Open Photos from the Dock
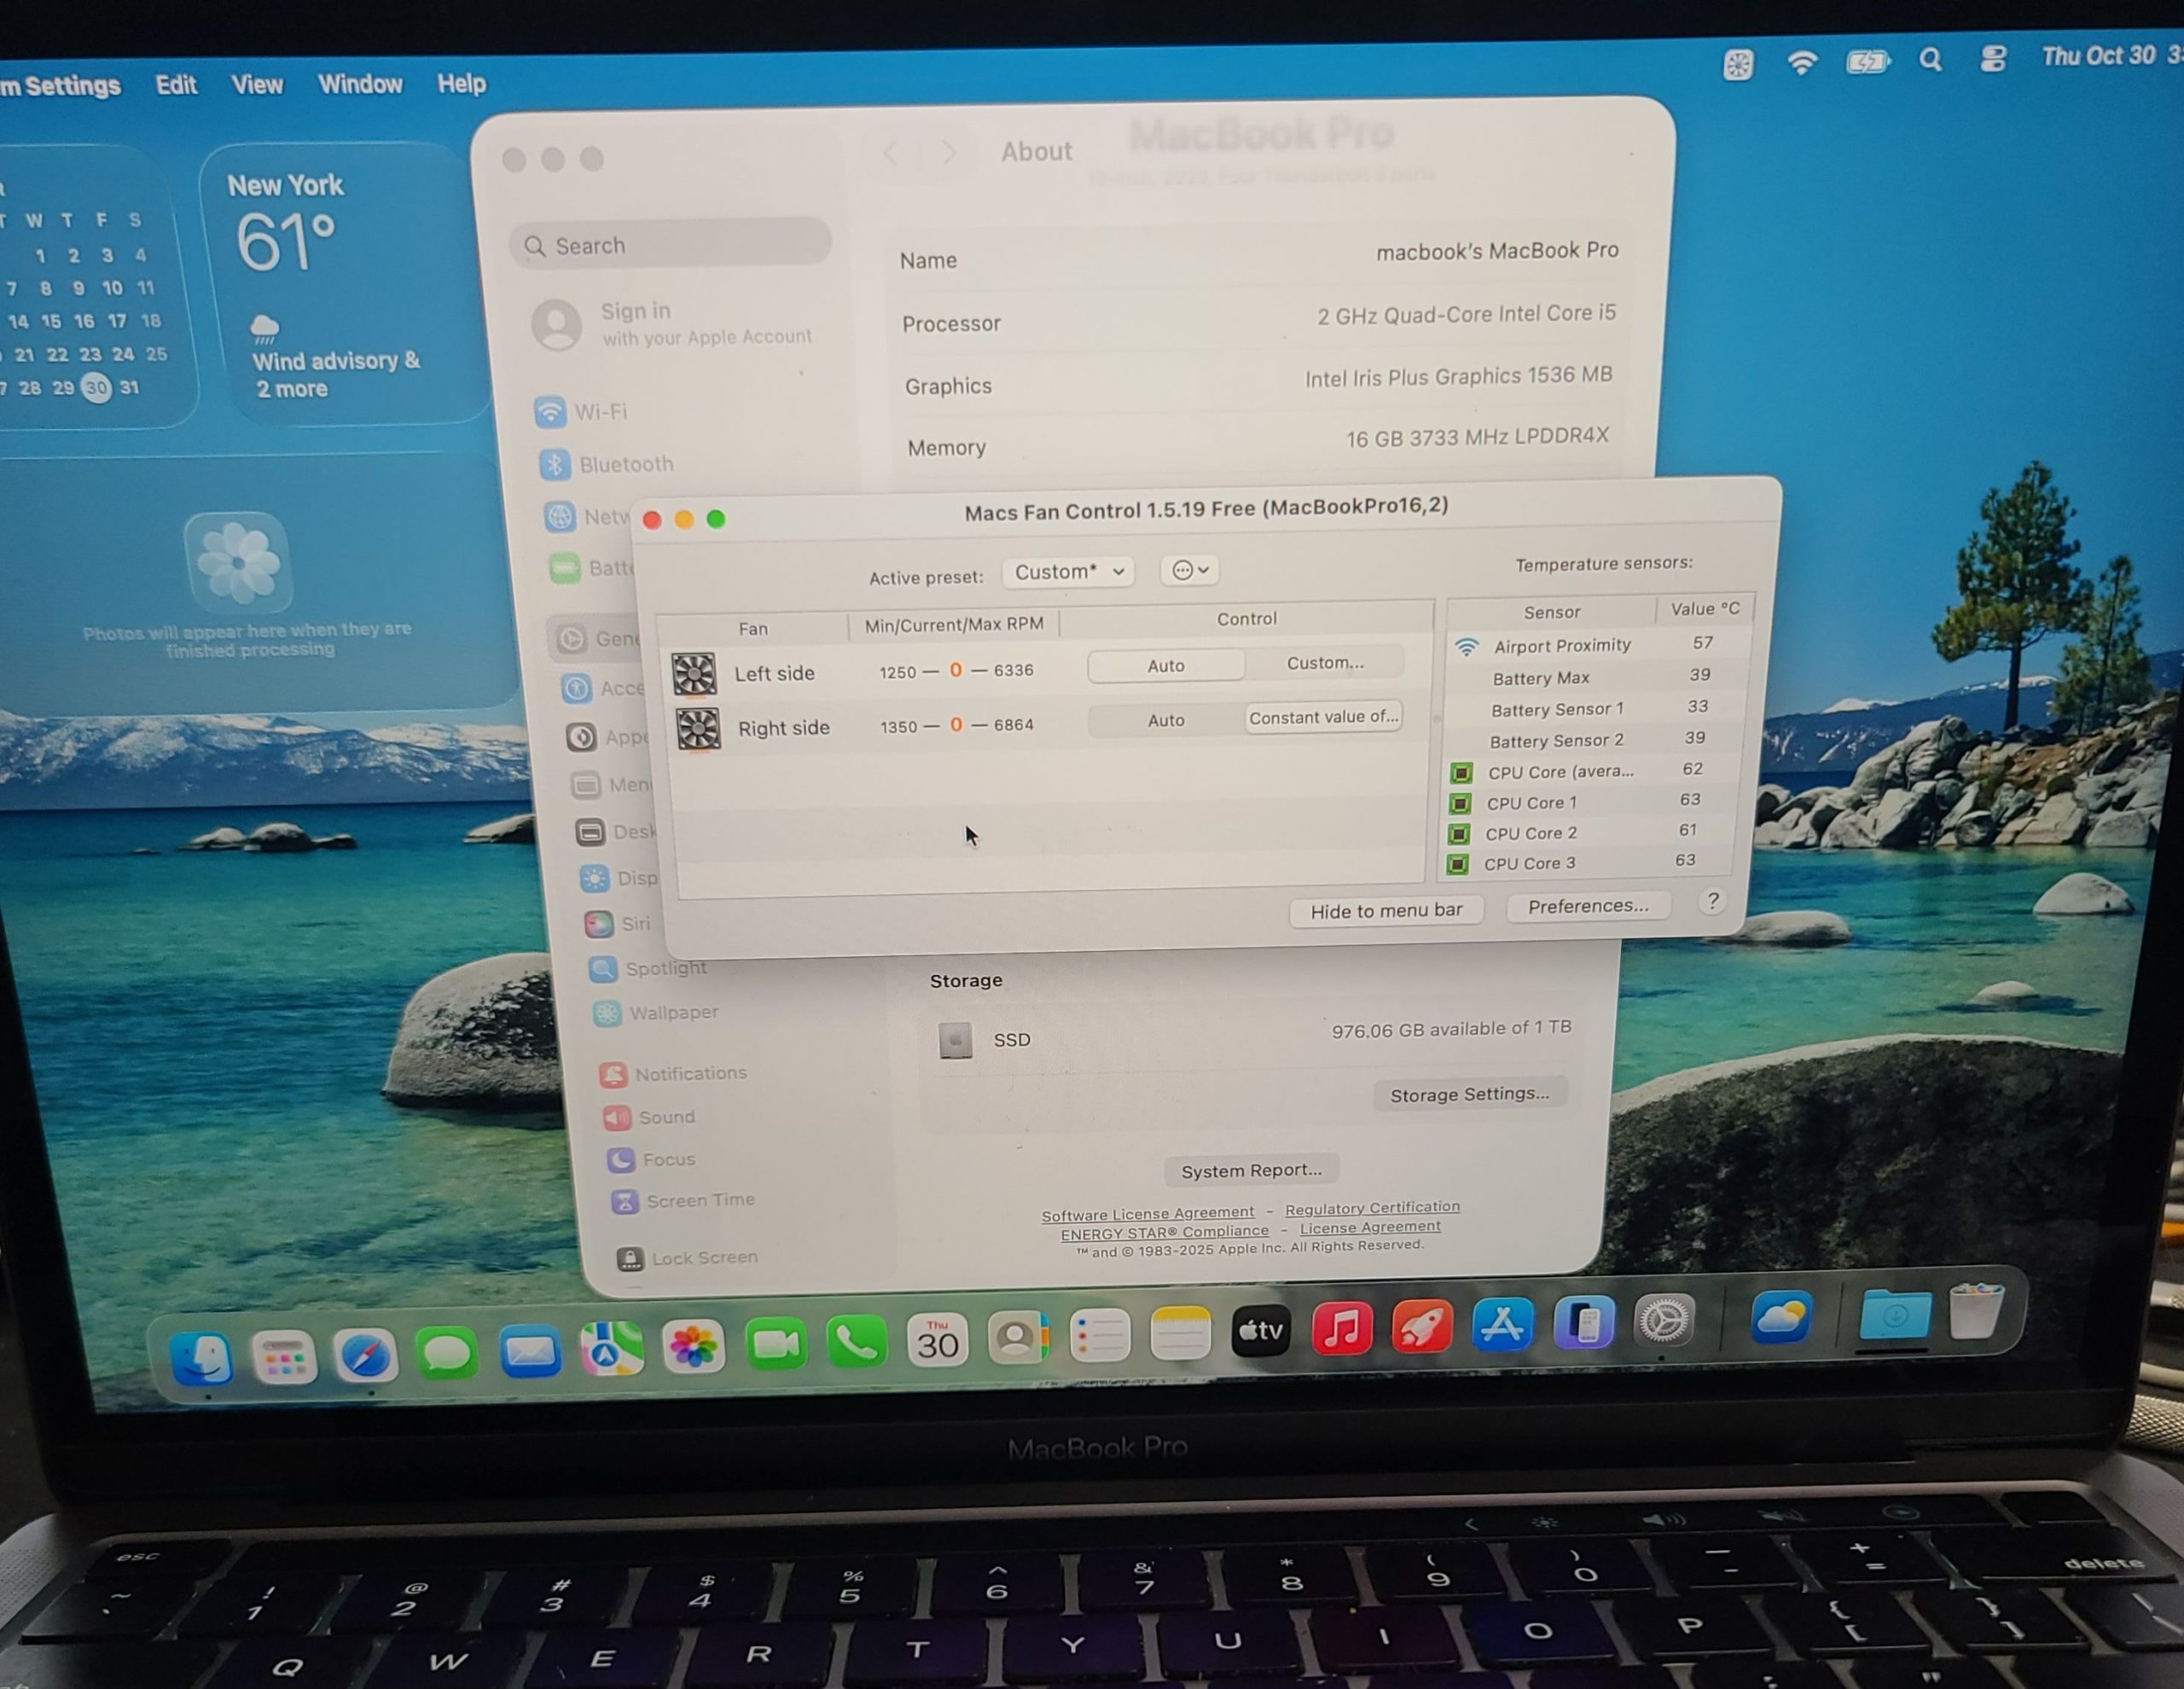The height and width of the screenshot is (1689, 2184). pos(693,1346)
